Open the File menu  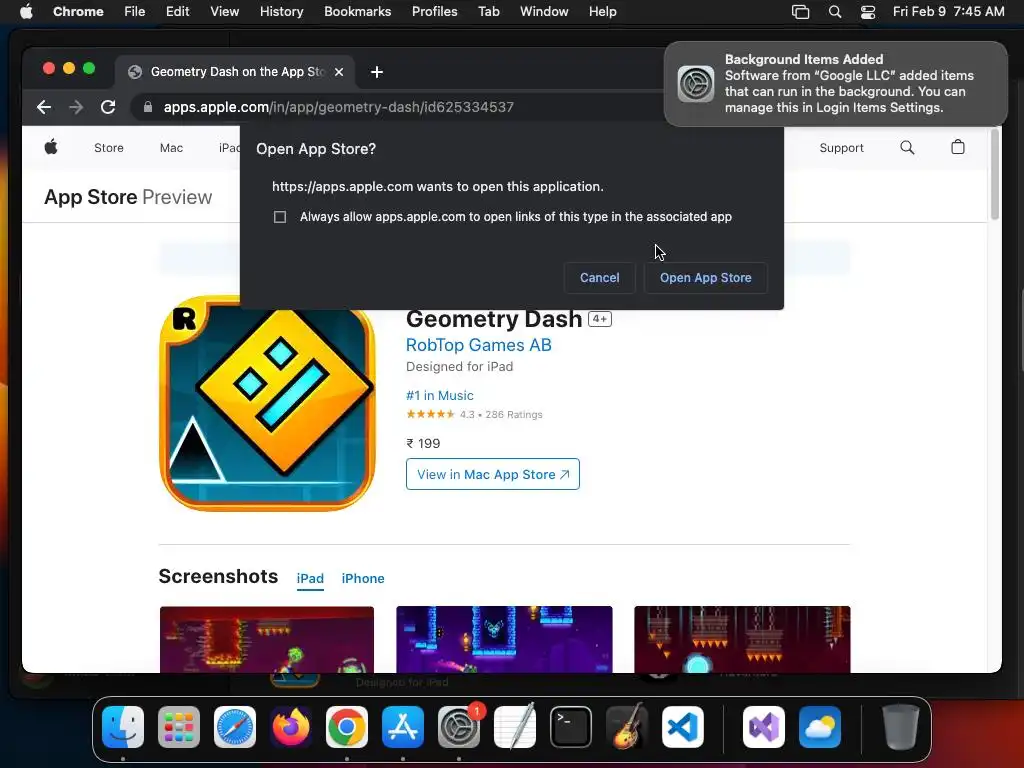click(135, 12)
